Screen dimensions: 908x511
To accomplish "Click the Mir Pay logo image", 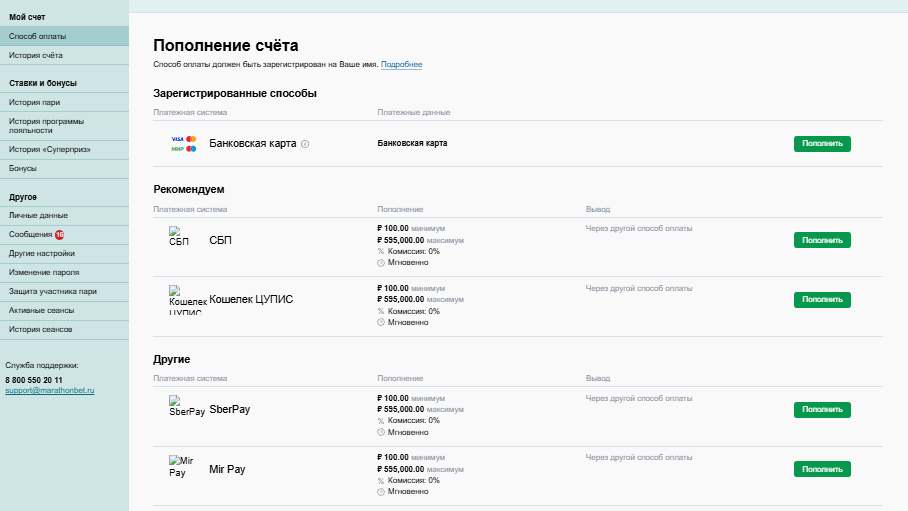I will 181,467.
